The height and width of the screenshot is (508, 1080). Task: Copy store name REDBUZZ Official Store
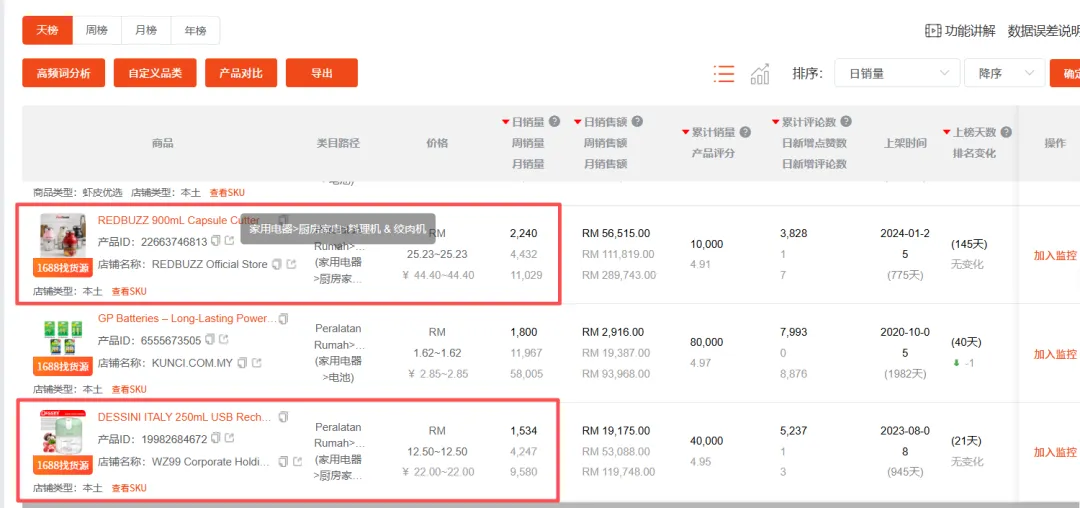click(x=276, y=264)
